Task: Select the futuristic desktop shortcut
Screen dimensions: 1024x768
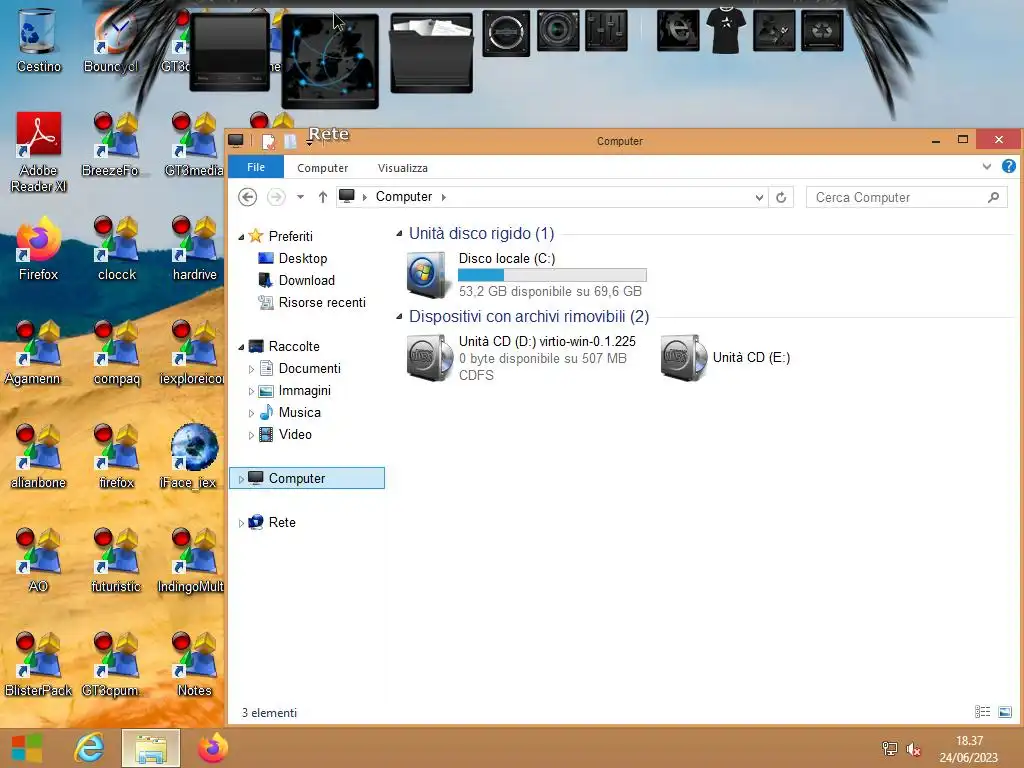Action: [x=116, y=561]
